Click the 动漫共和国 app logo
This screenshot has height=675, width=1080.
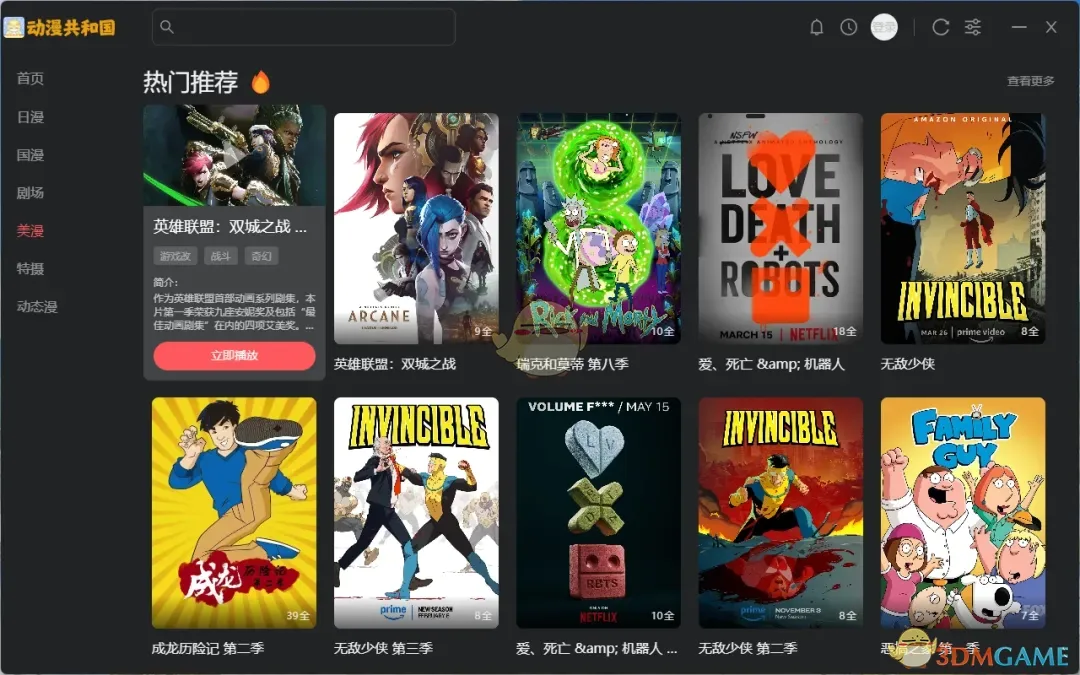tap(60, 28)
